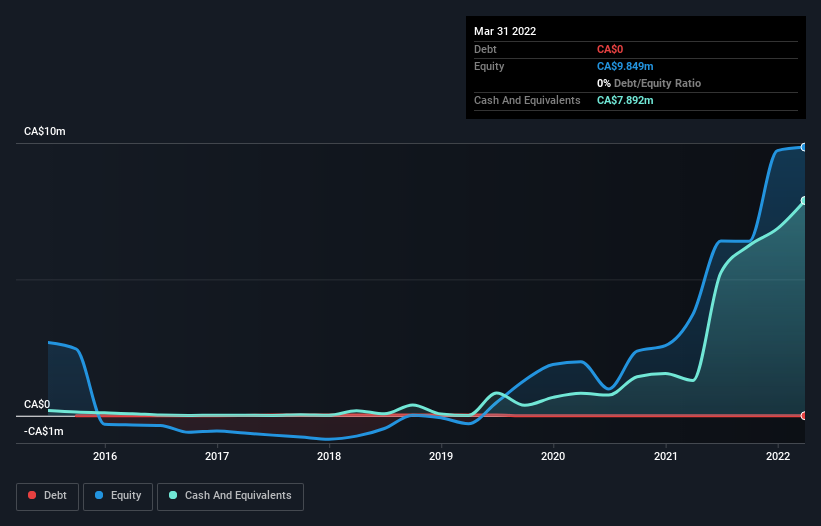Viewport: 821px width, 526px height.
Task: Select the teal Cash endpoint marker
Action: (804, 200)
